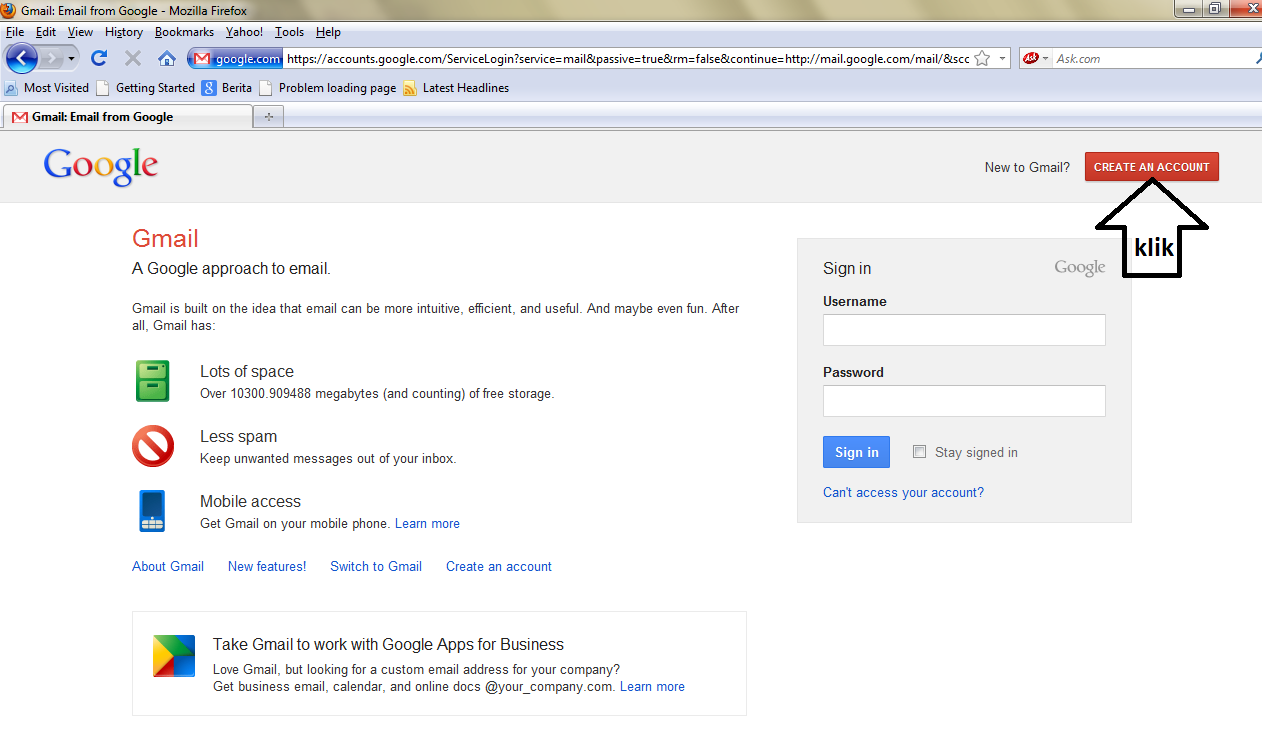
Task: Bookmark this page with the star icon
Action: pos(982,58)
